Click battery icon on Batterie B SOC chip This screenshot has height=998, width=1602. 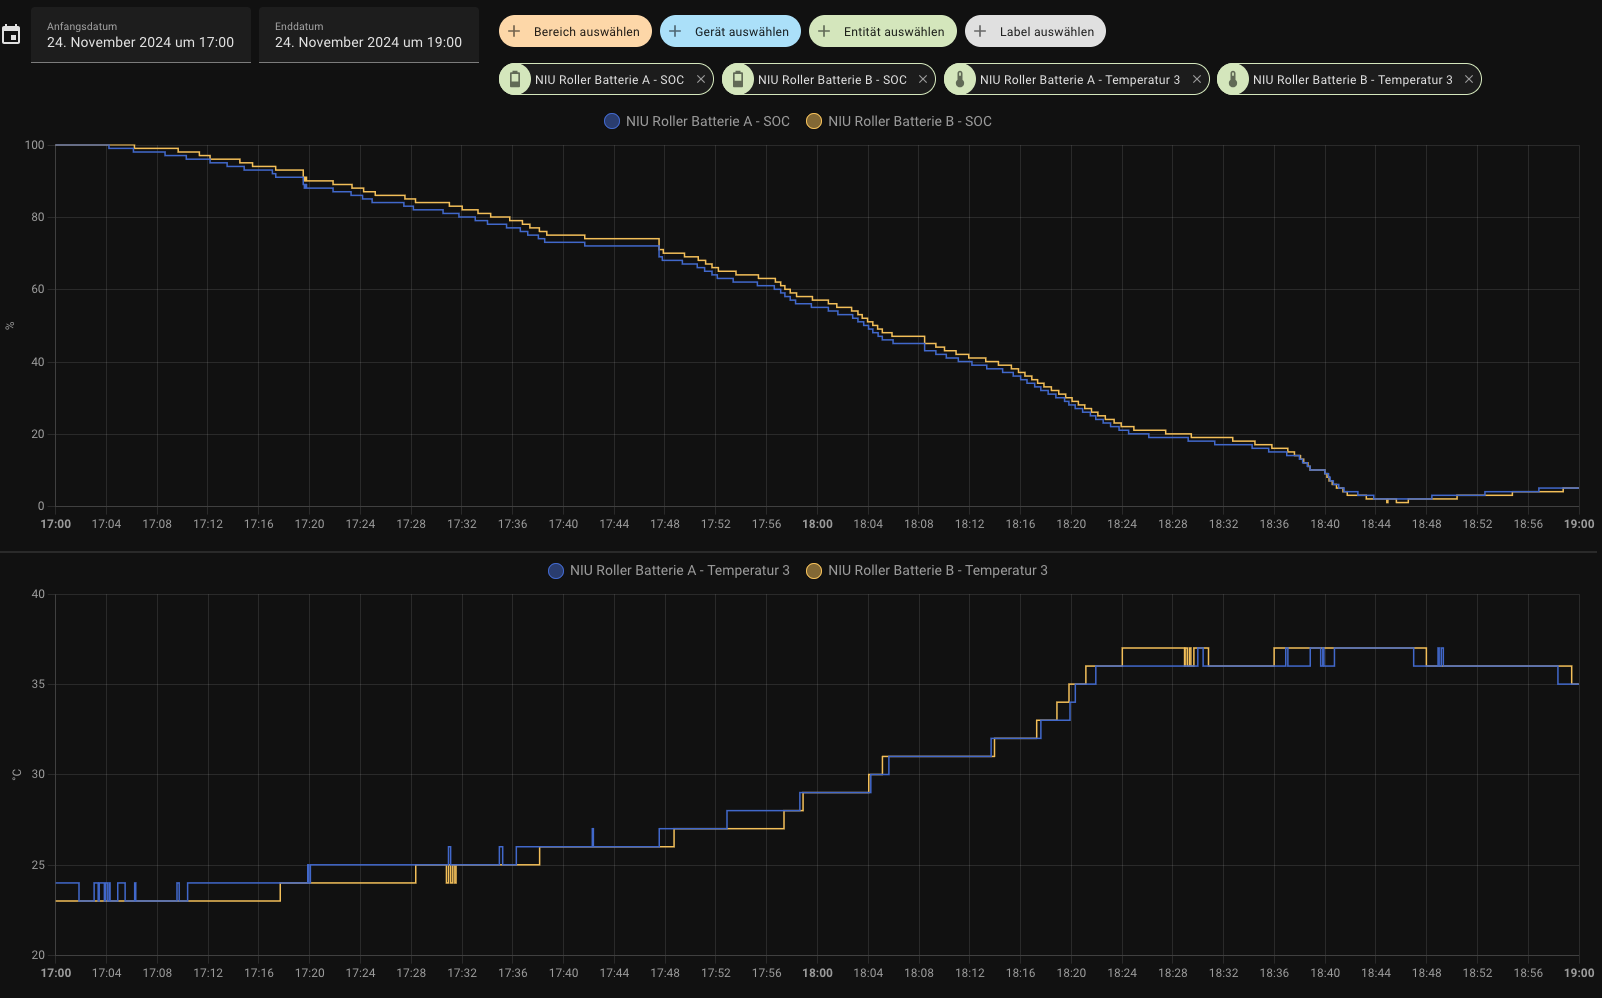pyautogui.click(x=738, y=80)
